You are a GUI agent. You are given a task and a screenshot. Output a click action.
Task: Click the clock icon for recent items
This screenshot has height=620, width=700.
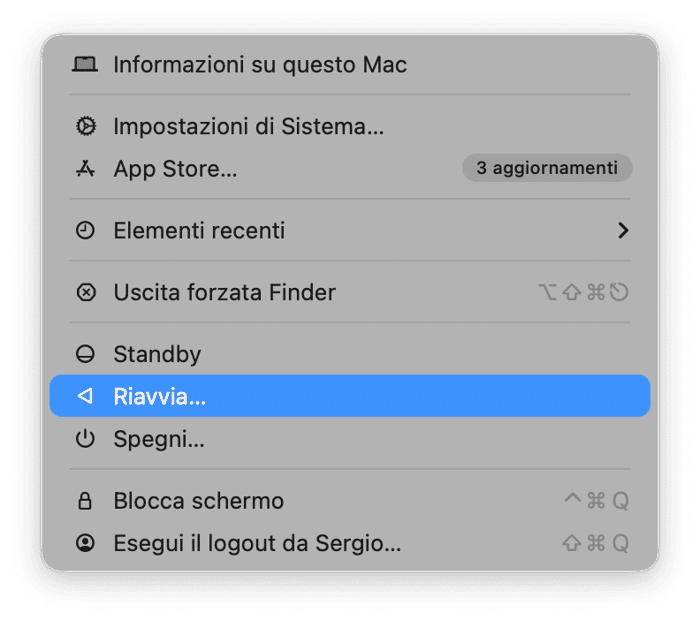pyautogui.click(x=86, y=231)
